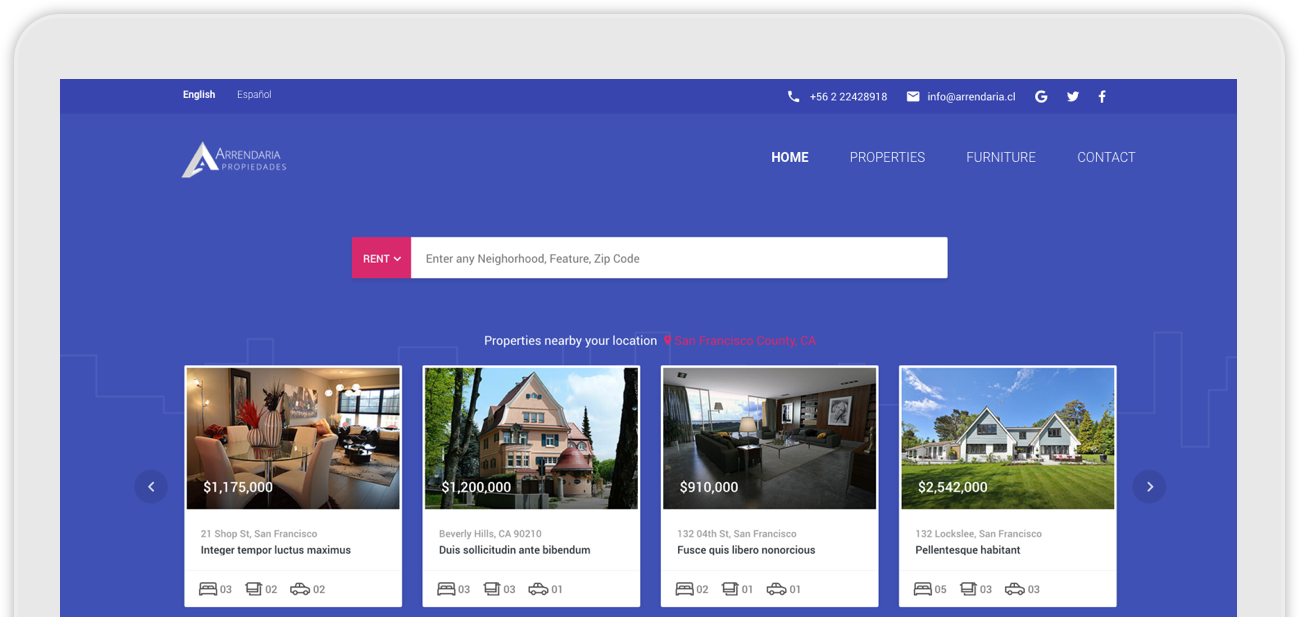Click the phone icon beside the number

click(794, 97)
